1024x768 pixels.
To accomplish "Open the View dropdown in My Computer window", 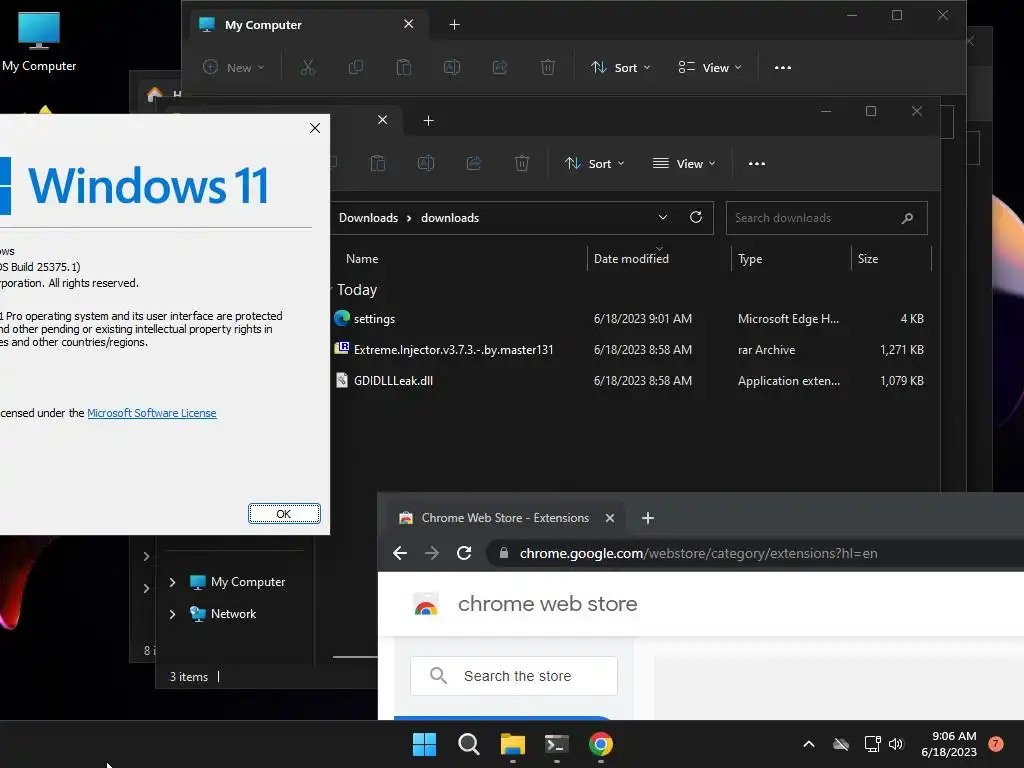I will [710, 67].
